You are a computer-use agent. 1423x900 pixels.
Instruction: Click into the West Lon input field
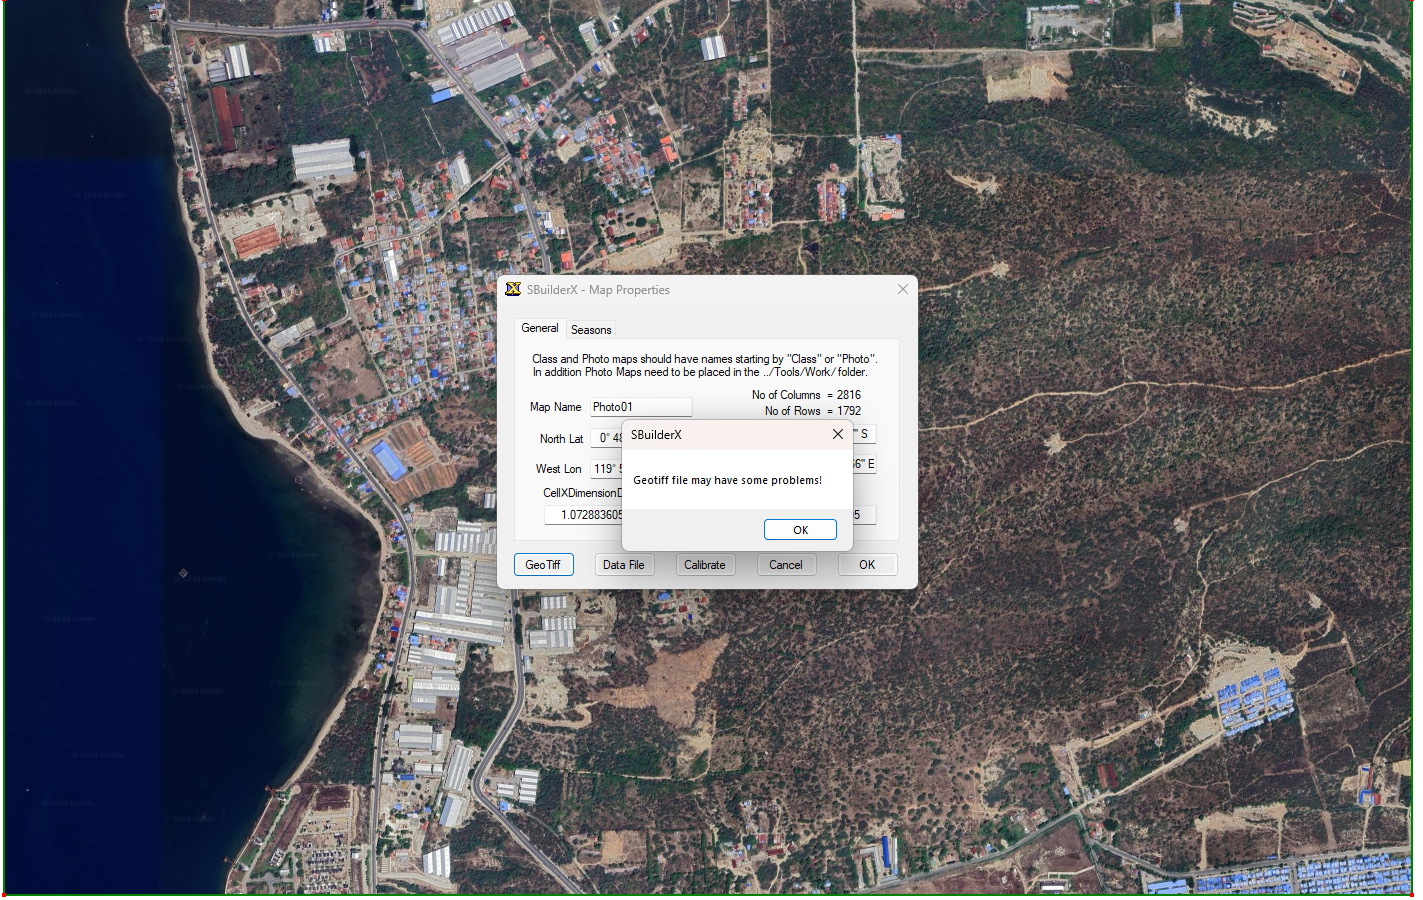(x=606, y=468)
